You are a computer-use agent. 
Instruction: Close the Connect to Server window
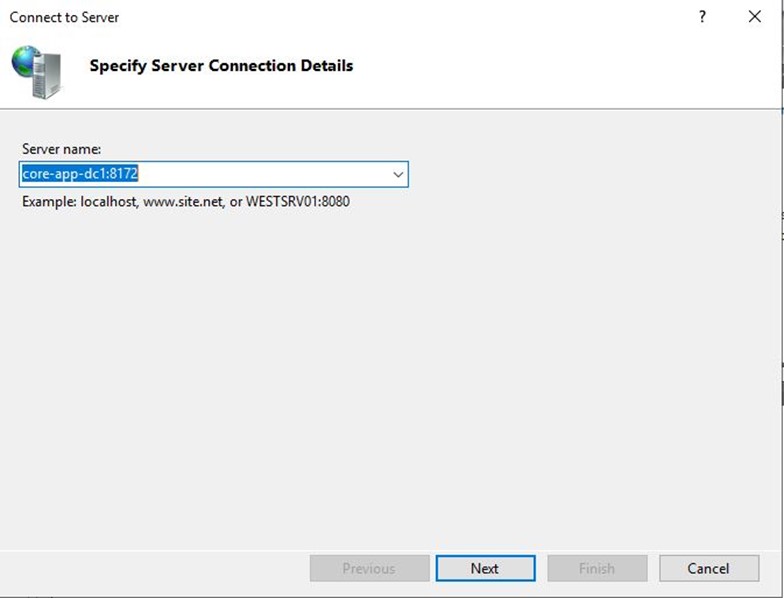(754, 17)
